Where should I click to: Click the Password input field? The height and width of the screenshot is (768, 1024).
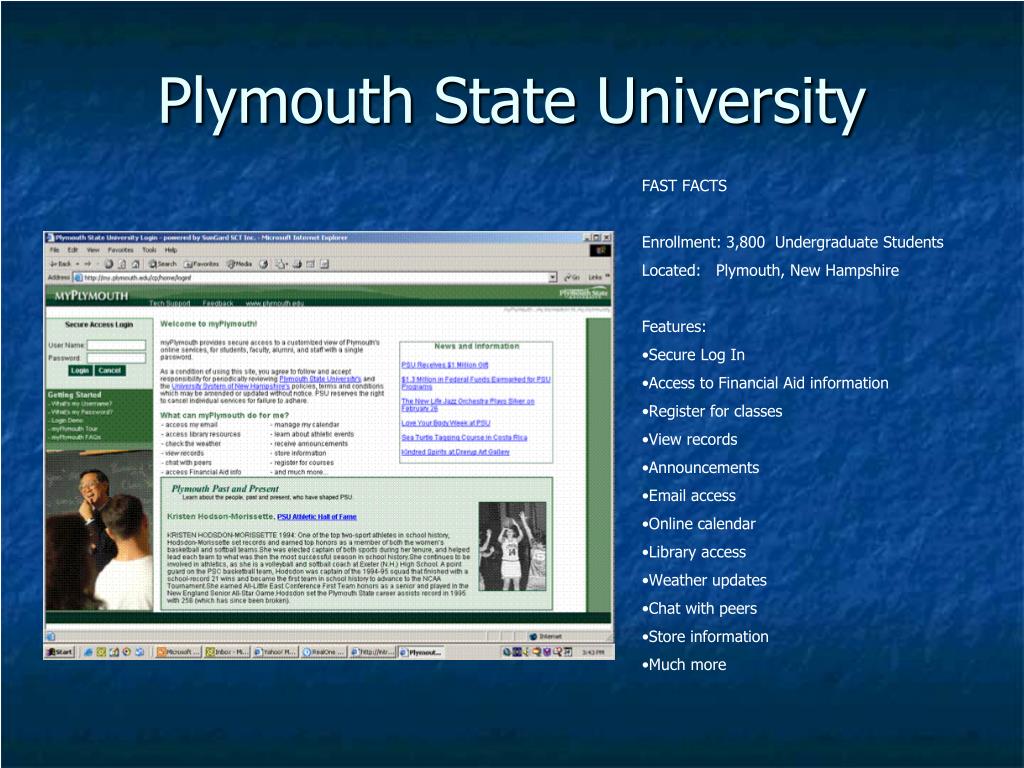[x=116, y=358]
